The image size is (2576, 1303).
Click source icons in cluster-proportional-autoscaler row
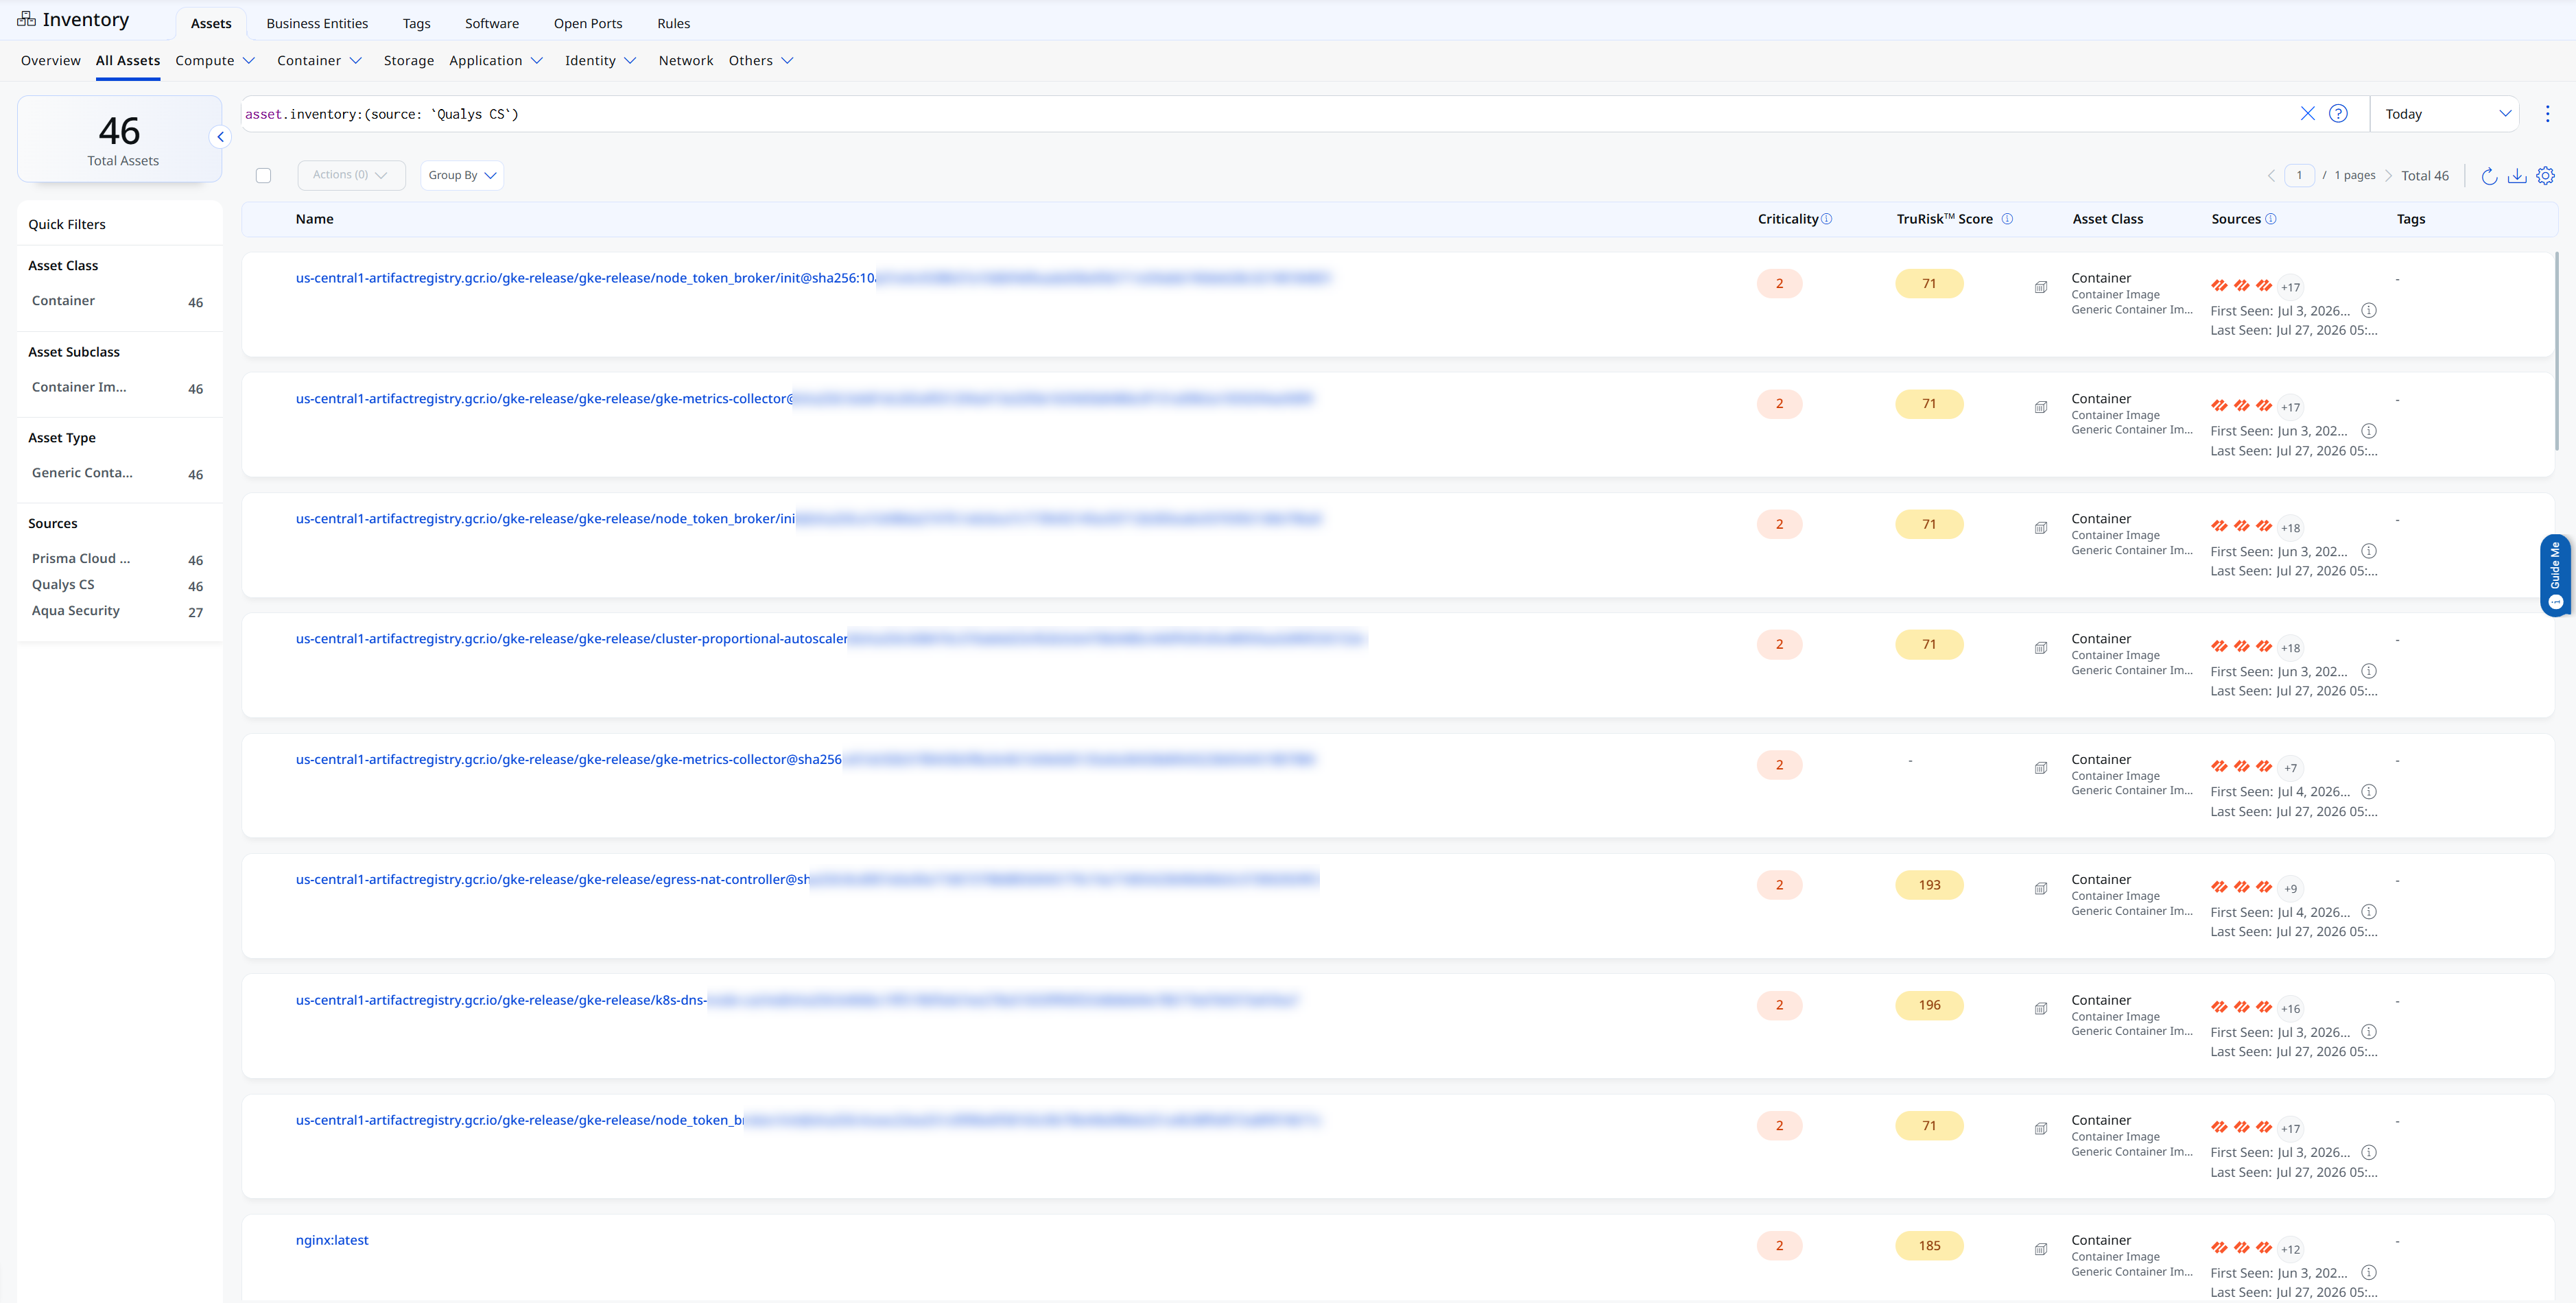click(2241, 647)
